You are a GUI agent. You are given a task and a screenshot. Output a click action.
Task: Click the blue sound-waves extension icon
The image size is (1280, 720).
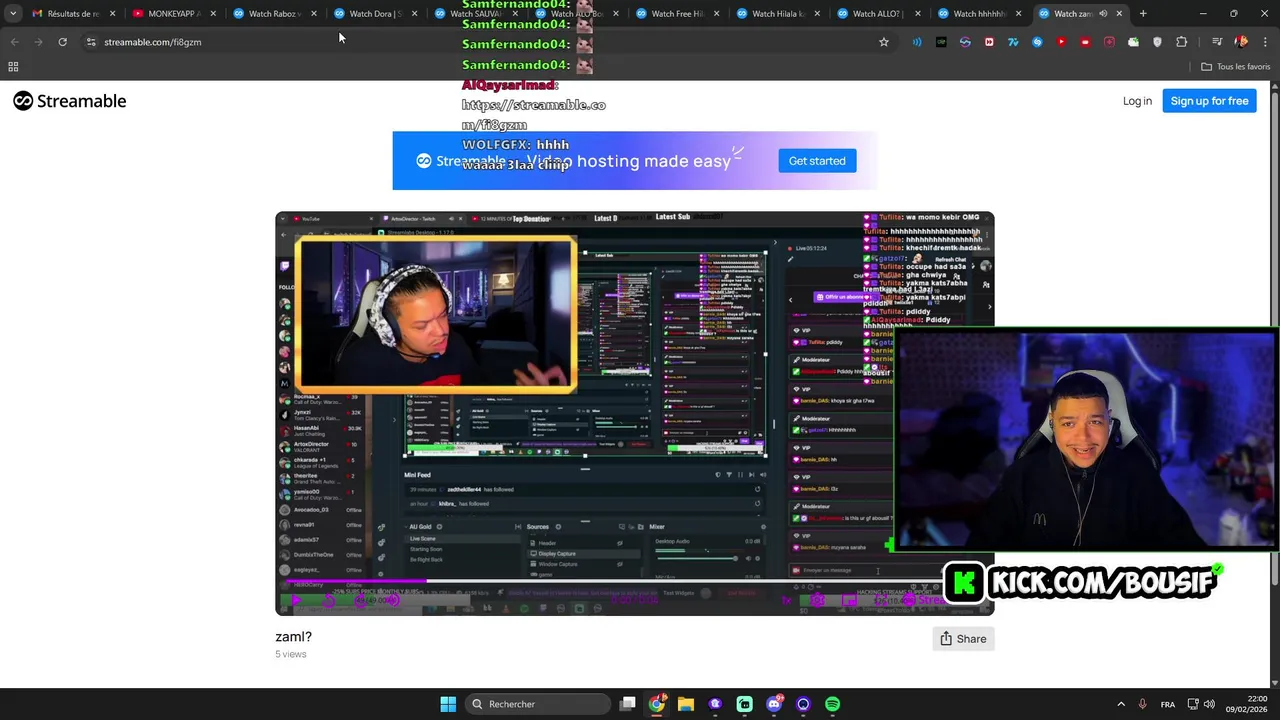pos(917,42)
